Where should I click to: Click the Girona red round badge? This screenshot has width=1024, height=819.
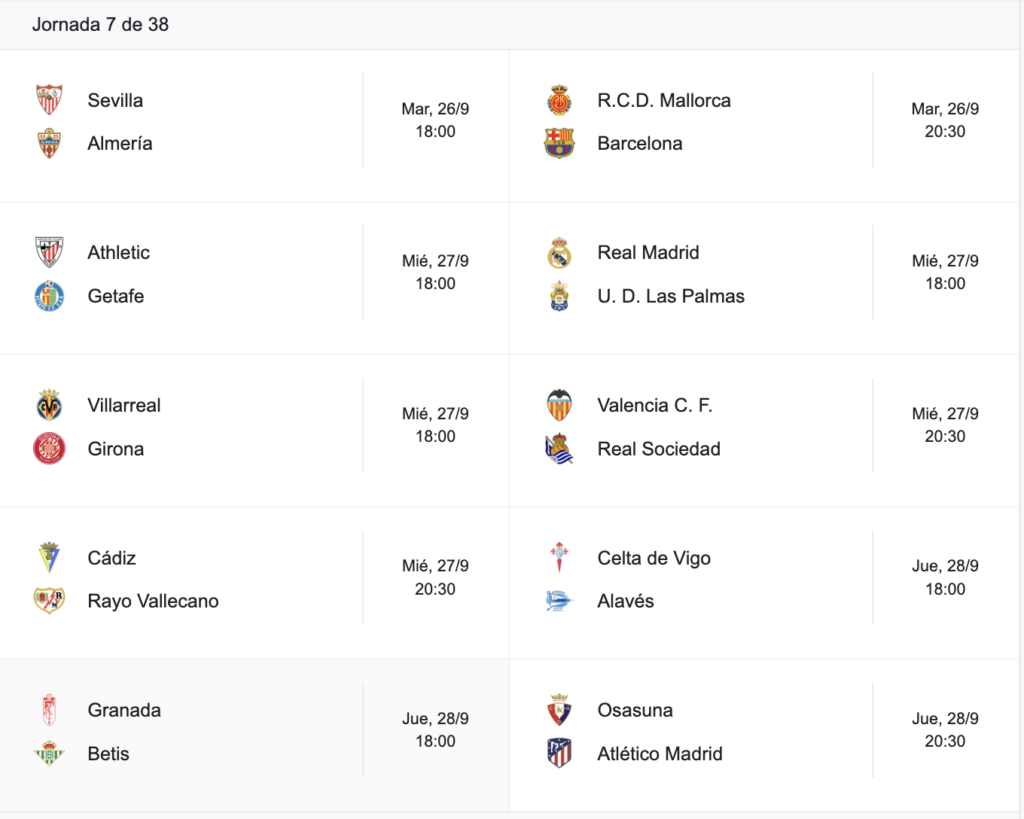(49, 449)
